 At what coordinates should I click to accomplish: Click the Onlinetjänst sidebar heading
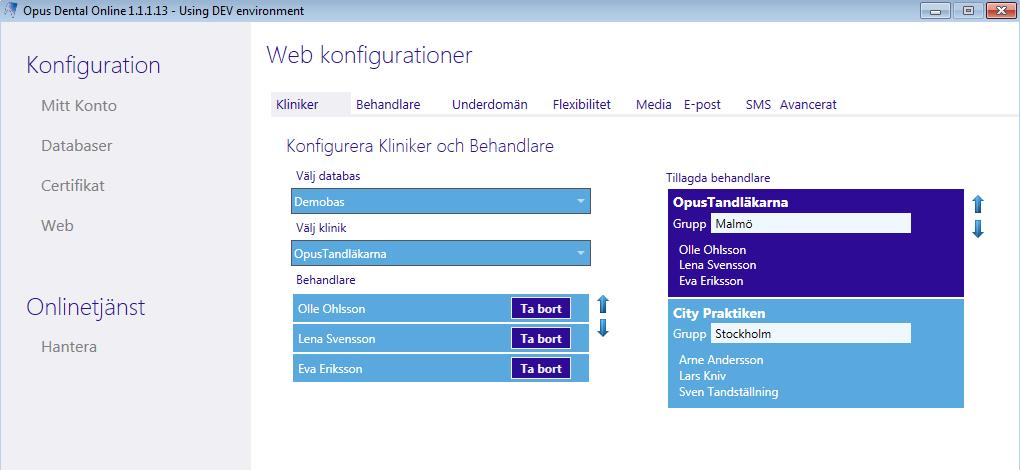point(85,306)
